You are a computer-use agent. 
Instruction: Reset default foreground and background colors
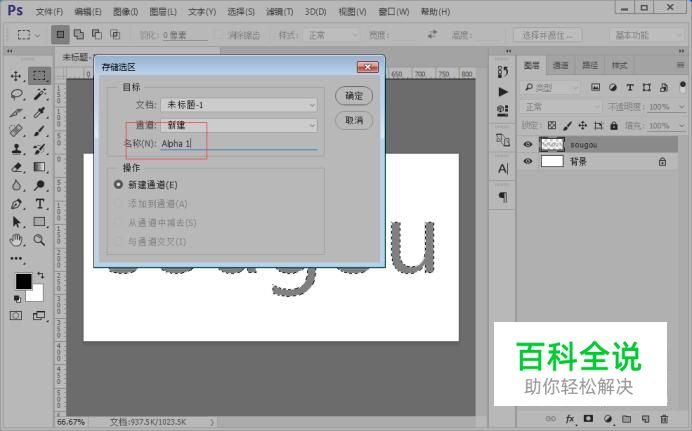pos(17,299)
